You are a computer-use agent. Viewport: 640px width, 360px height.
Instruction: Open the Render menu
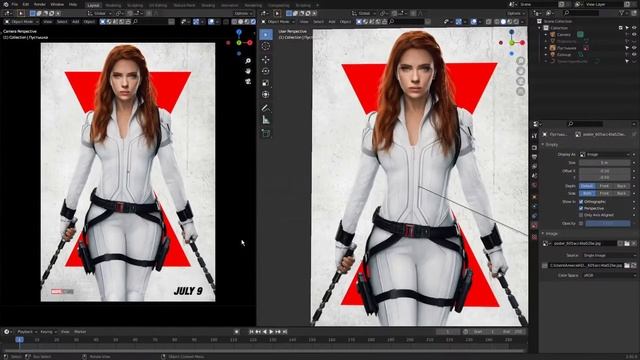[40, 4]
